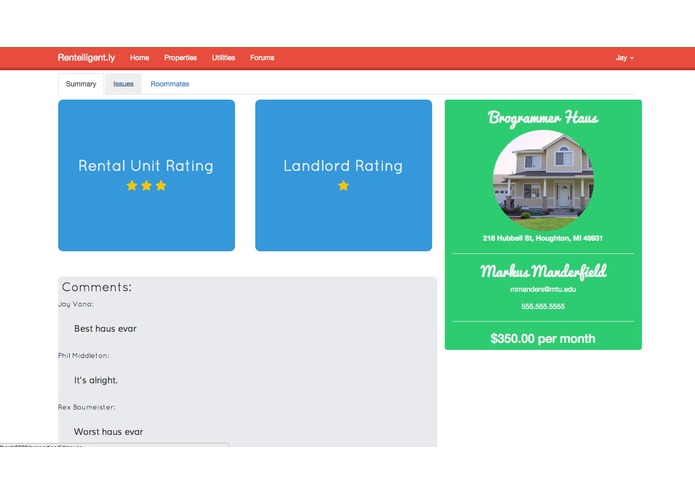Click address 216 Hubbell St, Houghton
695x494 pixels.
coord(543,238)
